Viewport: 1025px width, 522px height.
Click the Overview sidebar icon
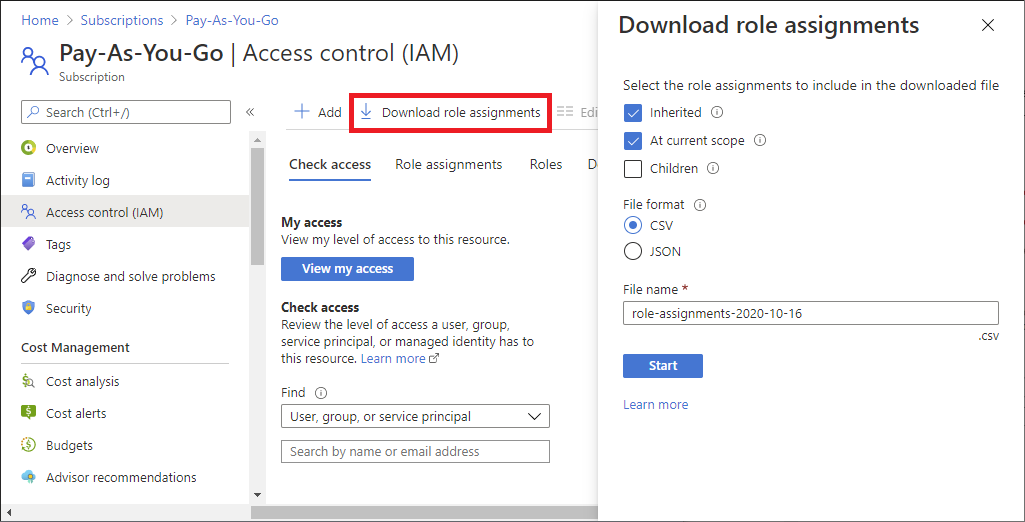[28, 148]
